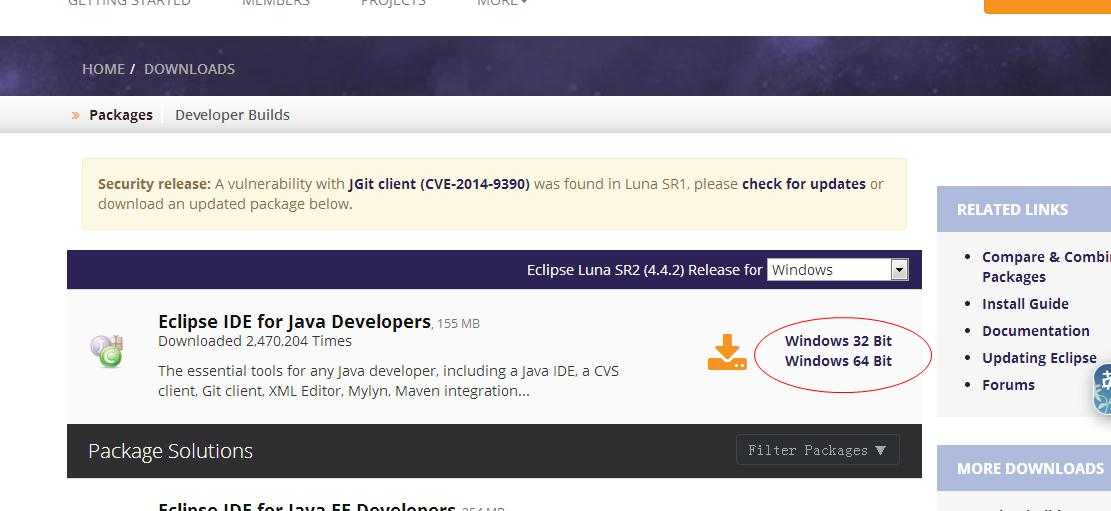This screenshot has width=1111, height=511.
Task: Click the 155 MB size label
Action: (x=458, y=324)
